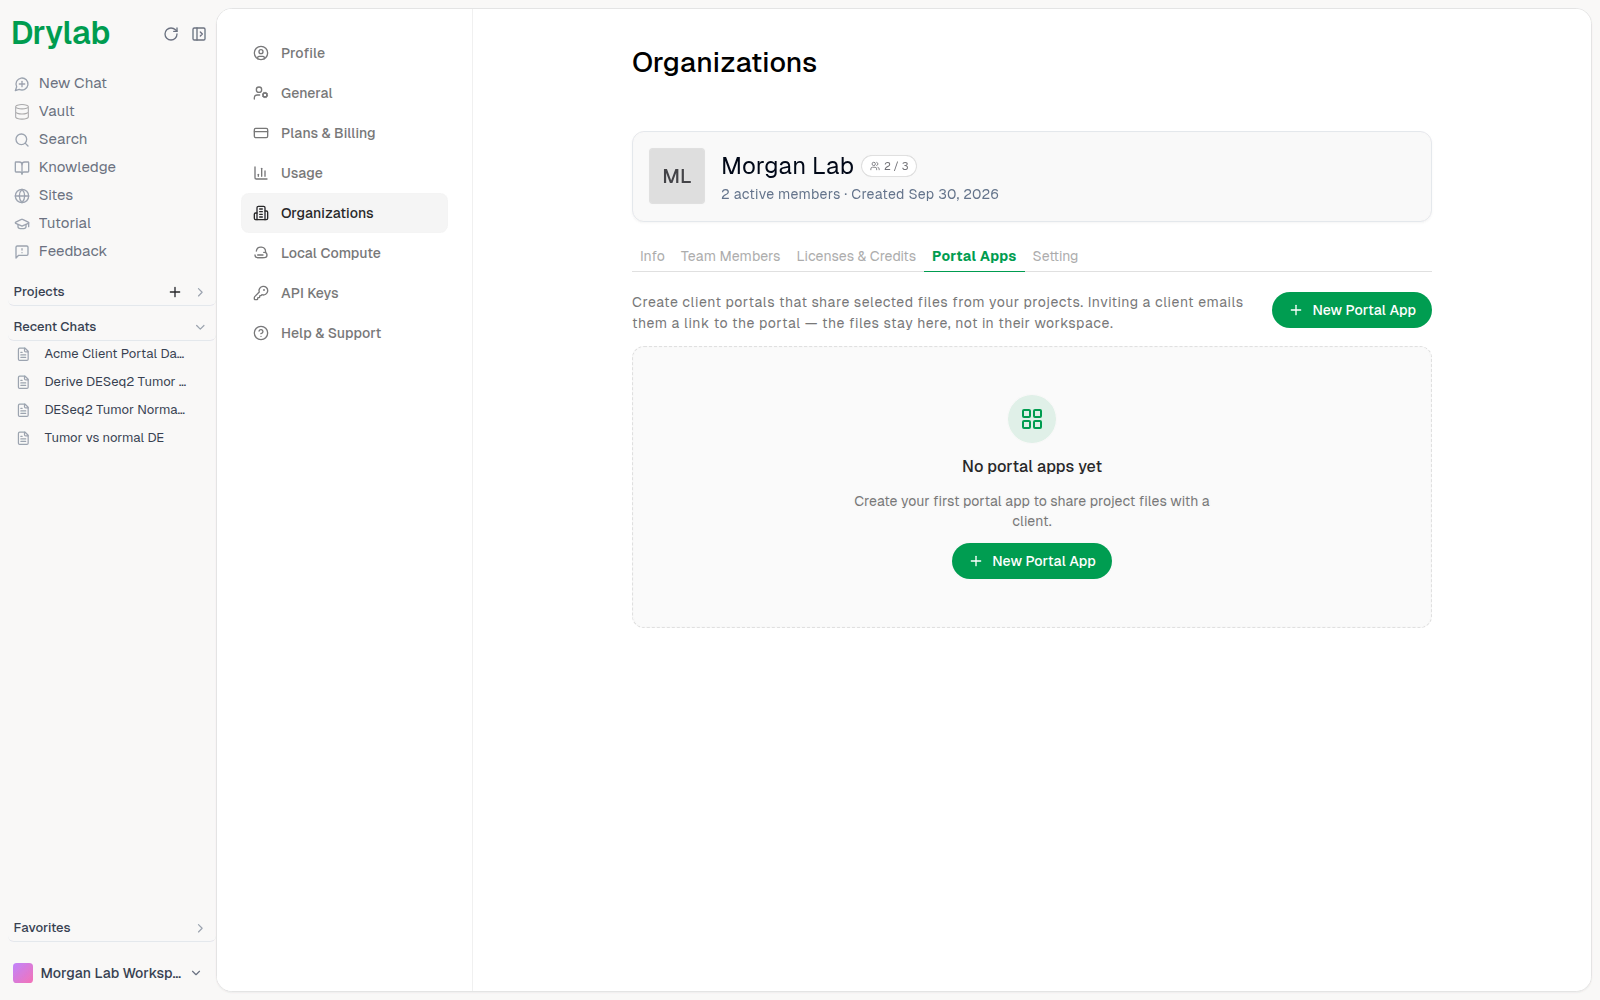Click the ML organization avatar
Screen dimensions: 1600x1000
coord(677,176)
